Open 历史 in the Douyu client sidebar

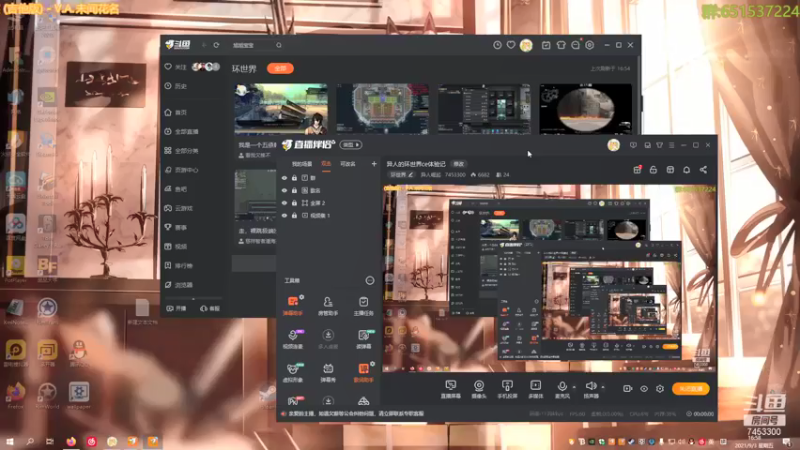click(176, 86)
